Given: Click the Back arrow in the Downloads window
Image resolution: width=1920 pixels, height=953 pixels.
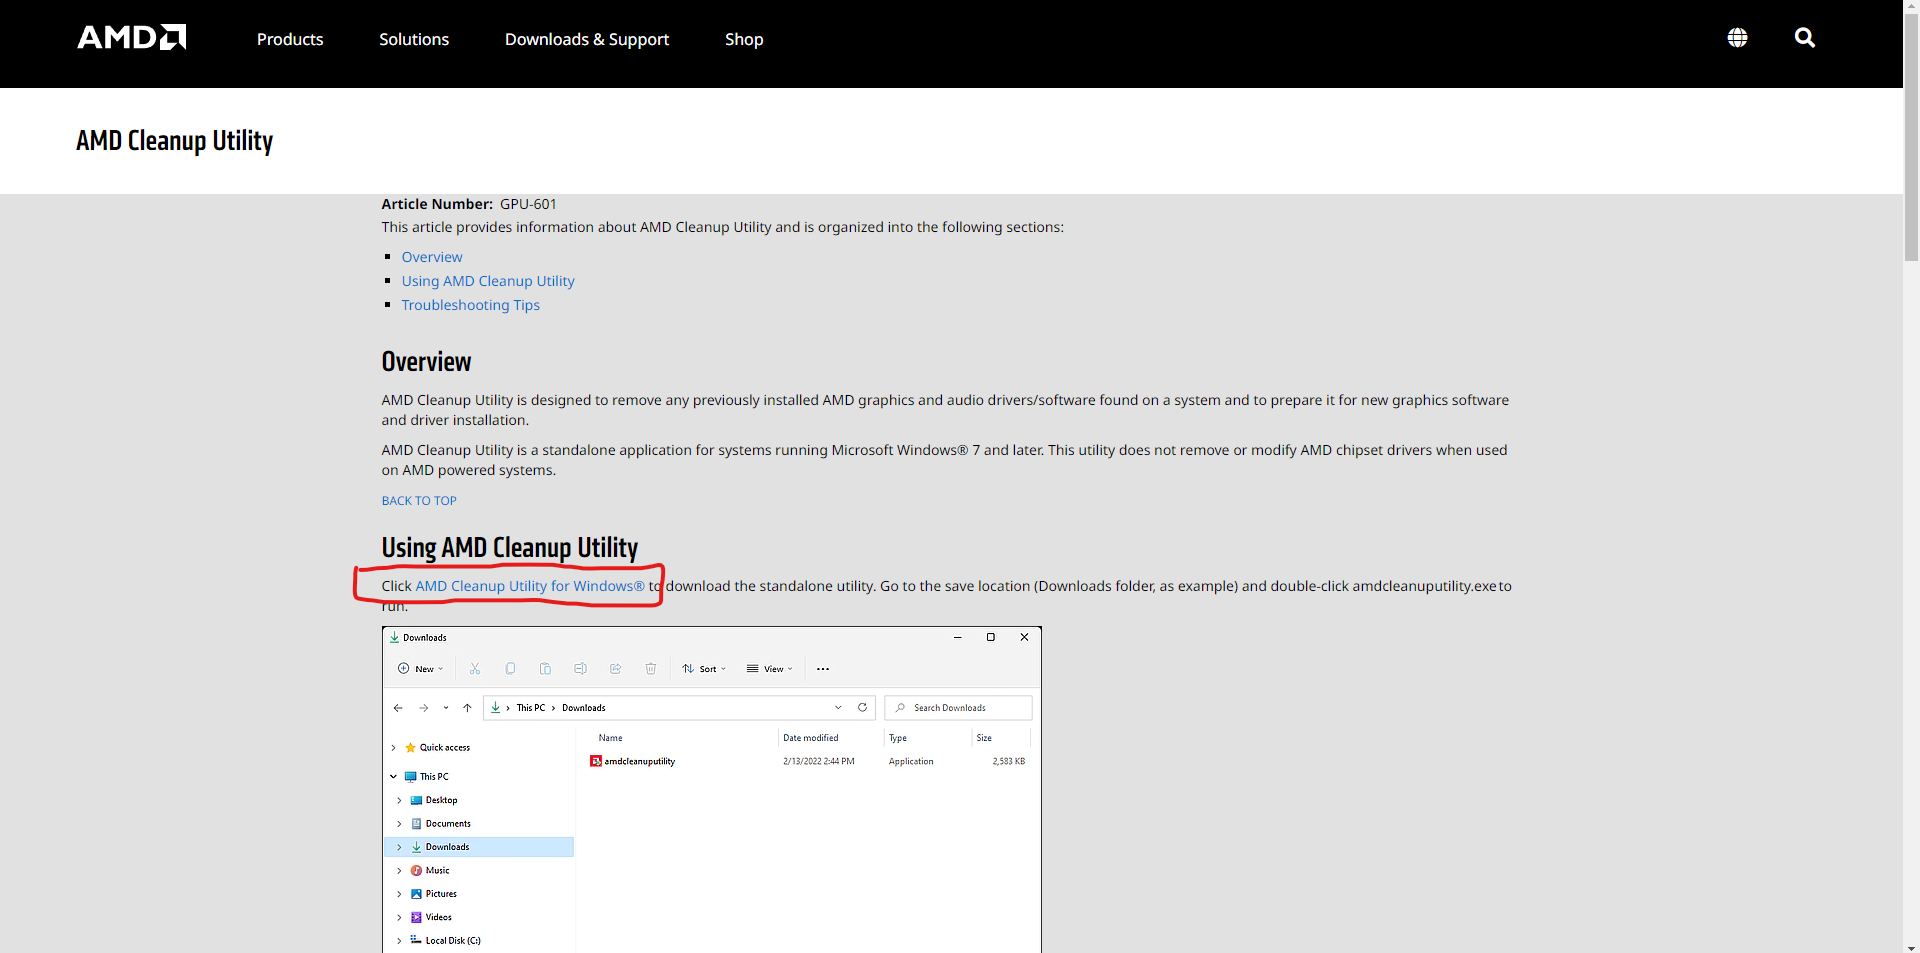Looking at the screenshot, I should pyautogui.click(x=398, y=708).
